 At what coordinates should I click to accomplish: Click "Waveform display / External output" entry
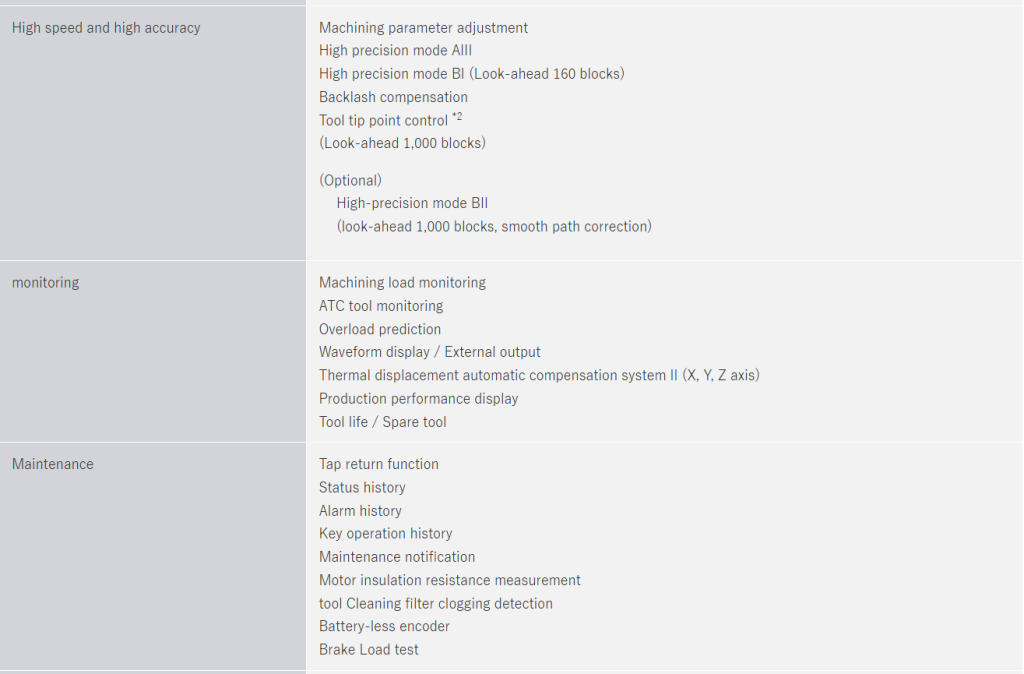pyautogui.click(x=430, y=352)
